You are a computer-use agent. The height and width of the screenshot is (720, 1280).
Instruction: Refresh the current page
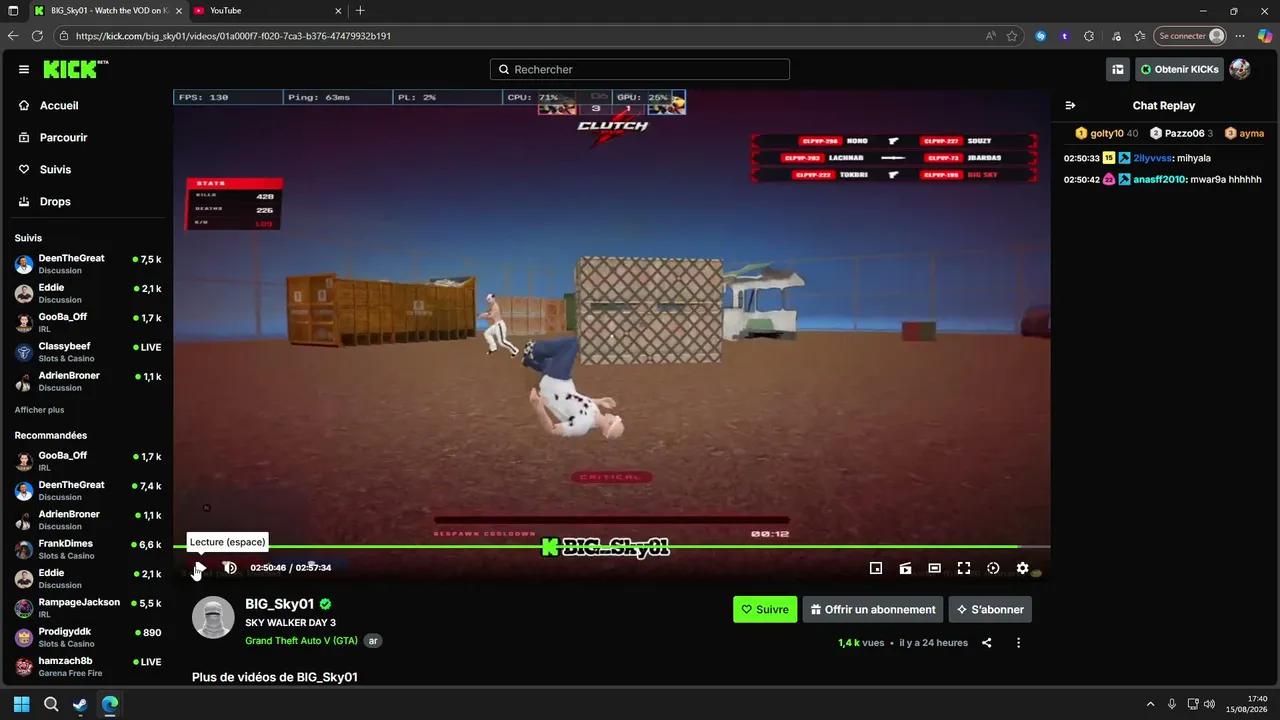pyautogui.click(x=38, y=36)
